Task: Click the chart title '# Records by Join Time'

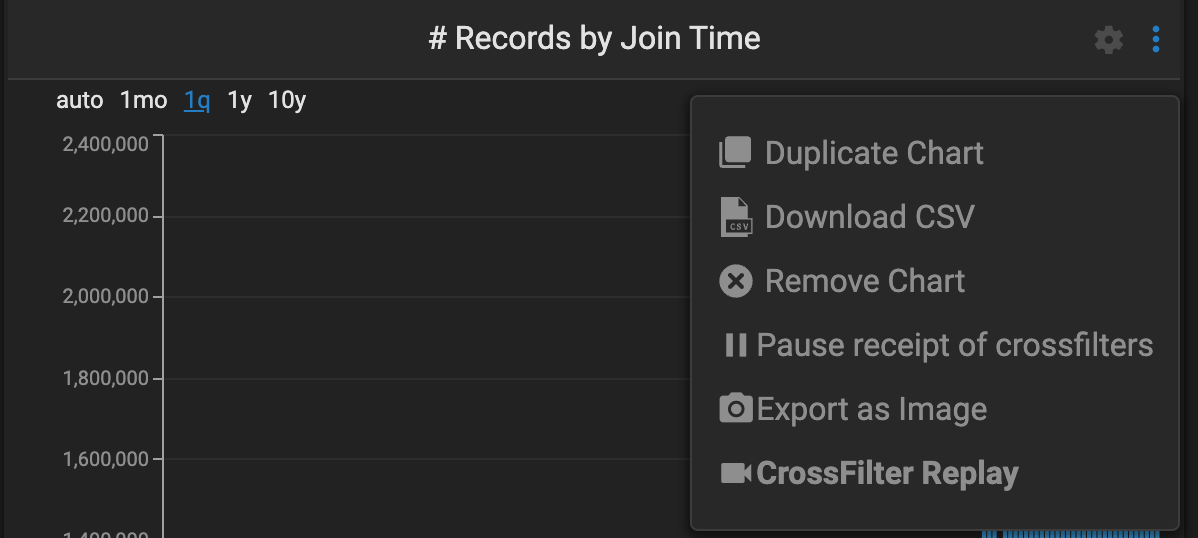Action: (x=595, y=39)
